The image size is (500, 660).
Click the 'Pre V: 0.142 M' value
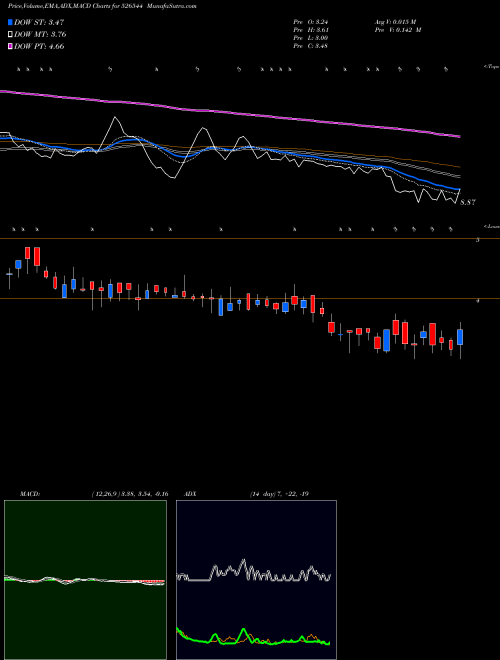pos(397,30)
